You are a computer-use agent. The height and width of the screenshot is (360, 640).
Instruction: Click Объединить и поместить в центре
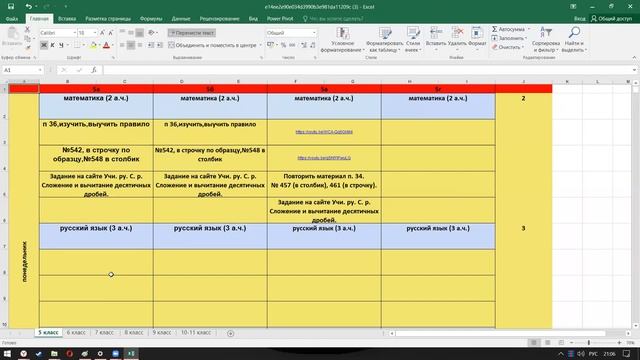pyautogui.click(x=212, y=45)
